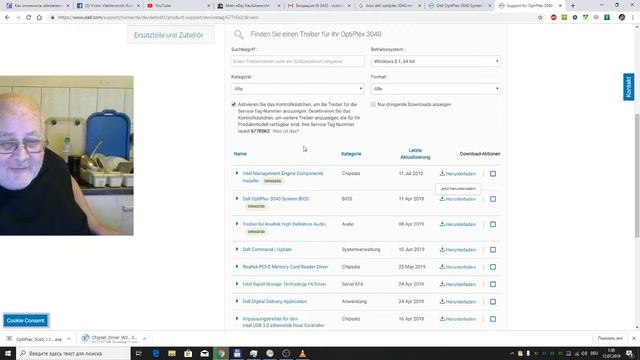Download Realtek PCI-E Memory Card Reader Driver

[458, 267]
